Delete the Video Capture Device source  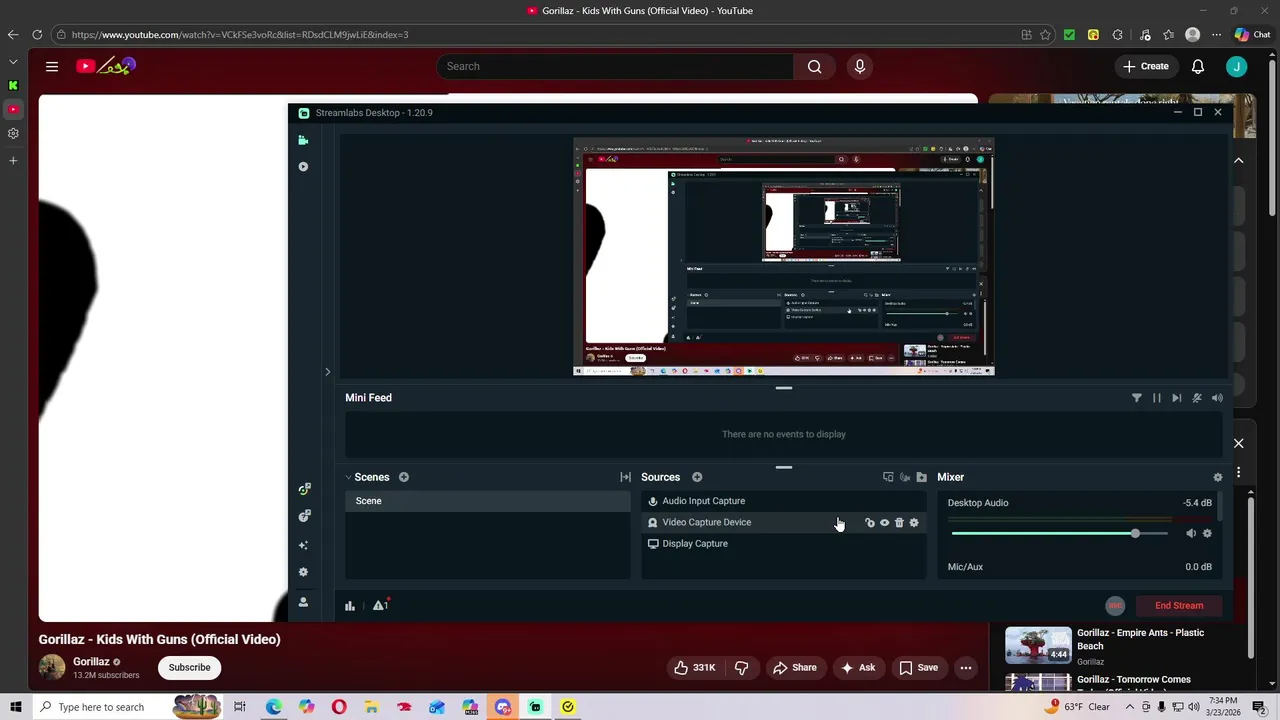point(899,523)
